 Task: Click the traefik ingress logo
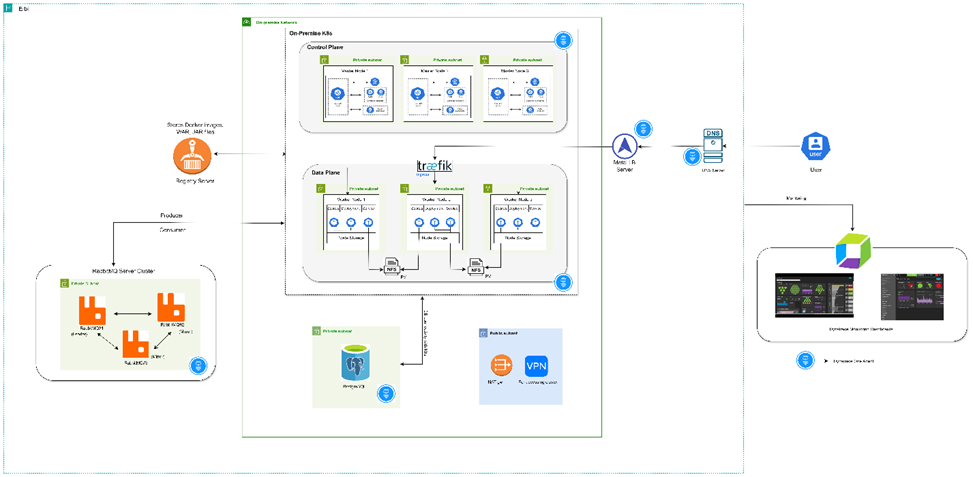(434, 166)
